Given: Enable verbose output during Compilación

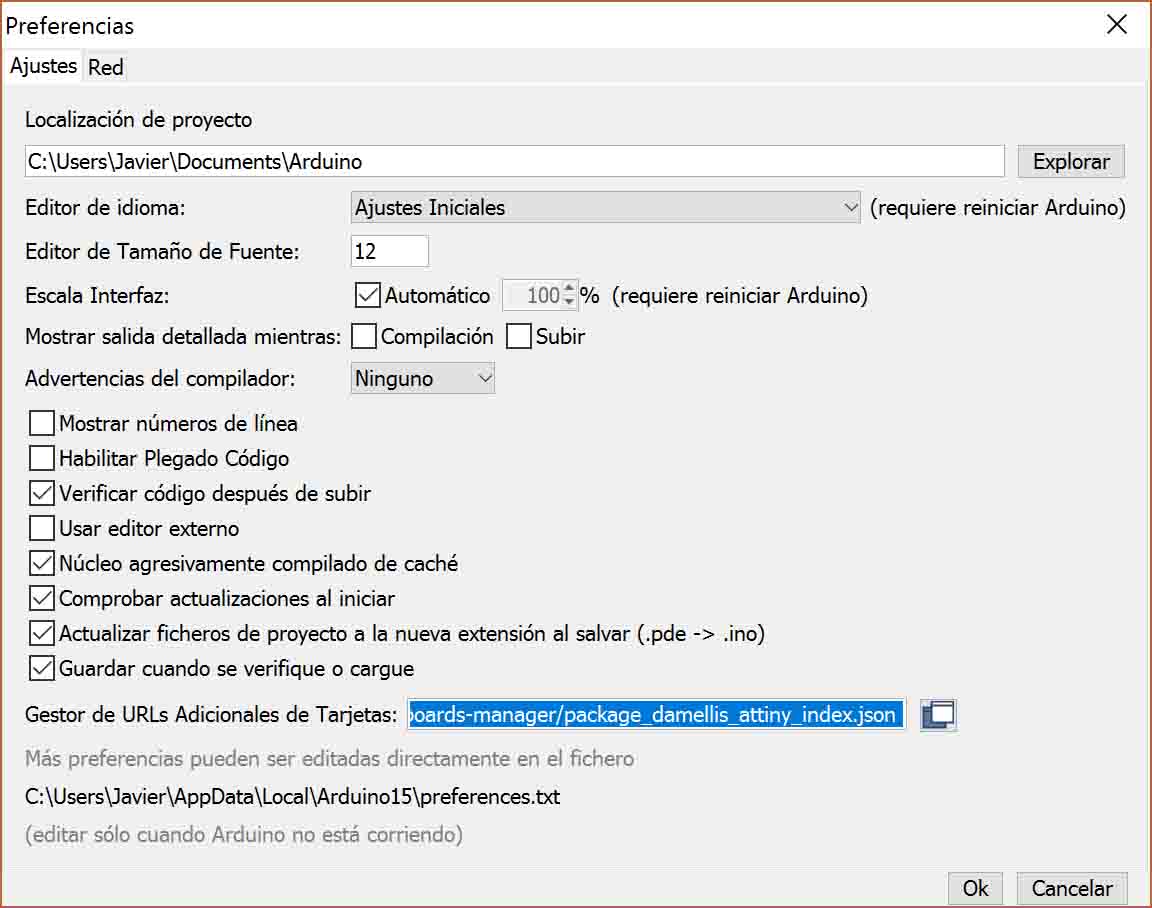Looking at the screenshot, I should coord(364,336).
